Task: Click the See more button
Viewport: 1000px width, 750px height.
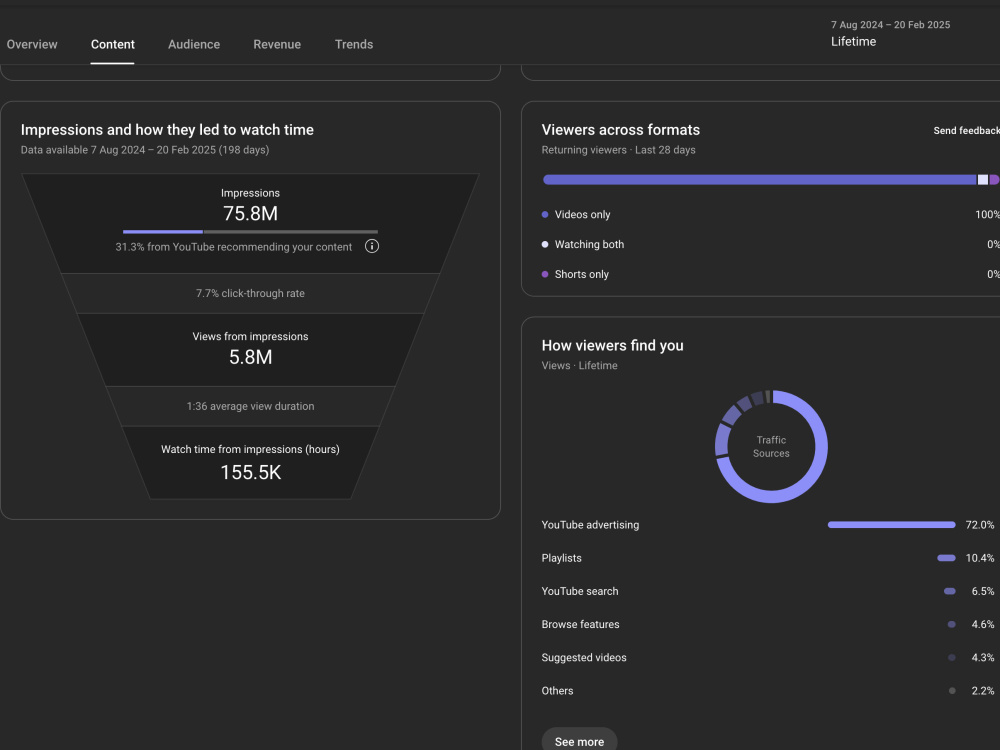Action: (x=579, y=741)
